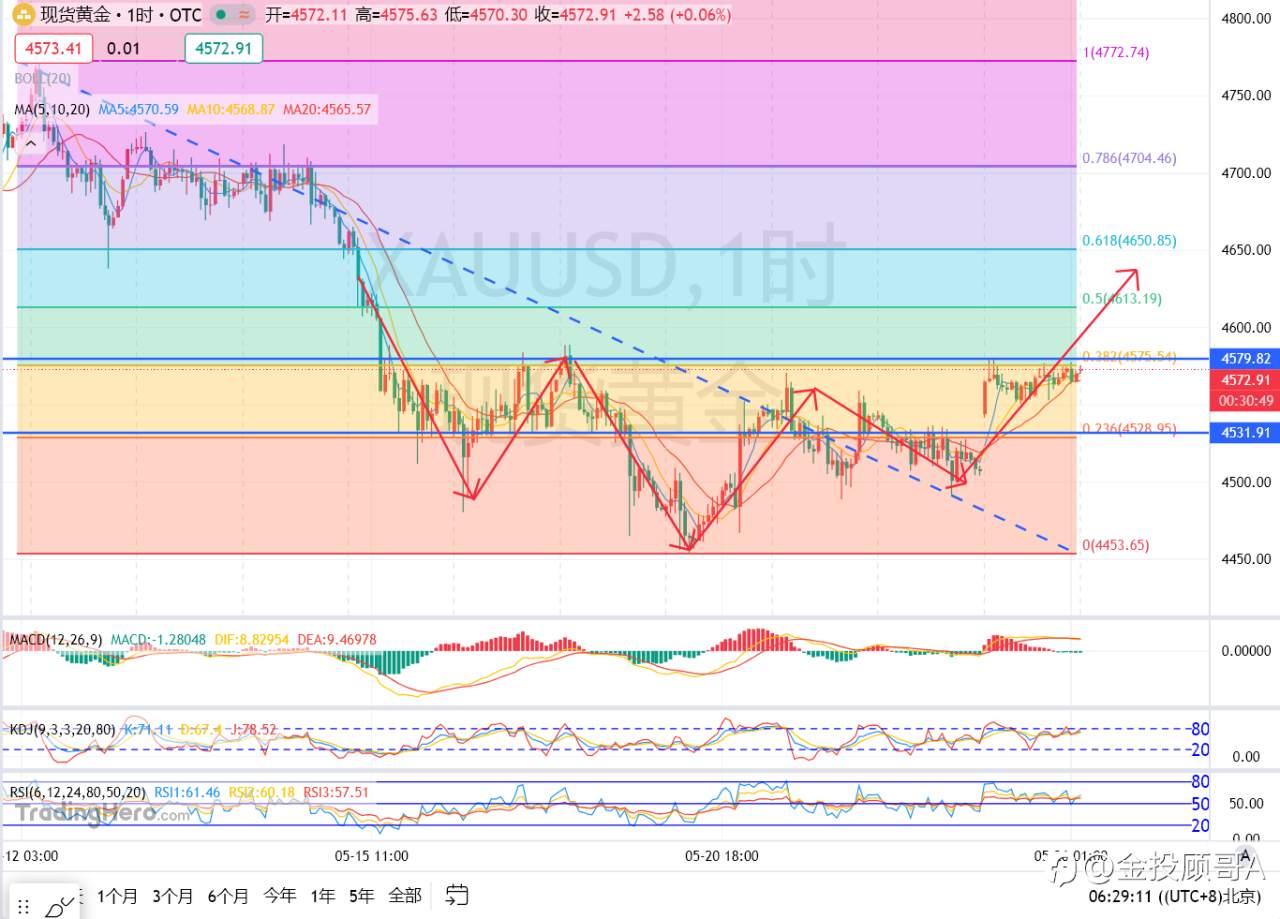Open the go-to-date calendar icon
Viewport: 1280px width, 919px height.
point(457,894)
